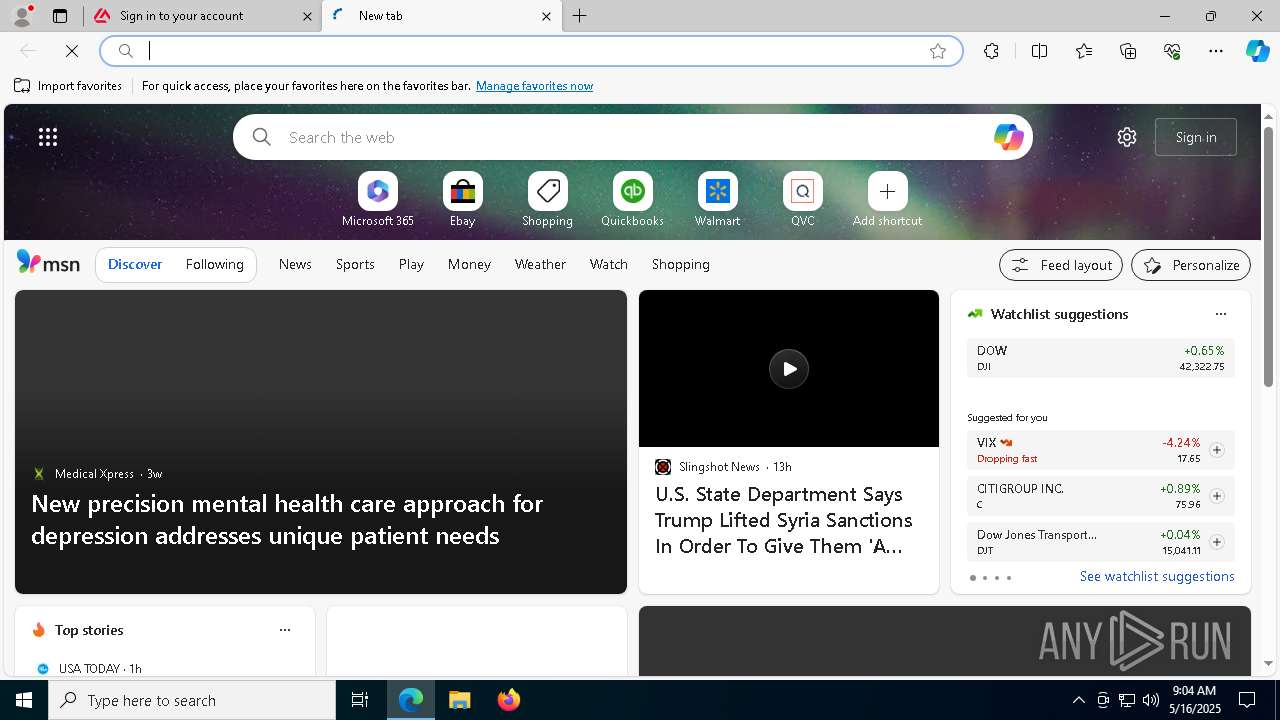Open Shopping in the msn navigation
Viewport: 1280px width, 720px height.
pos(681,264)
